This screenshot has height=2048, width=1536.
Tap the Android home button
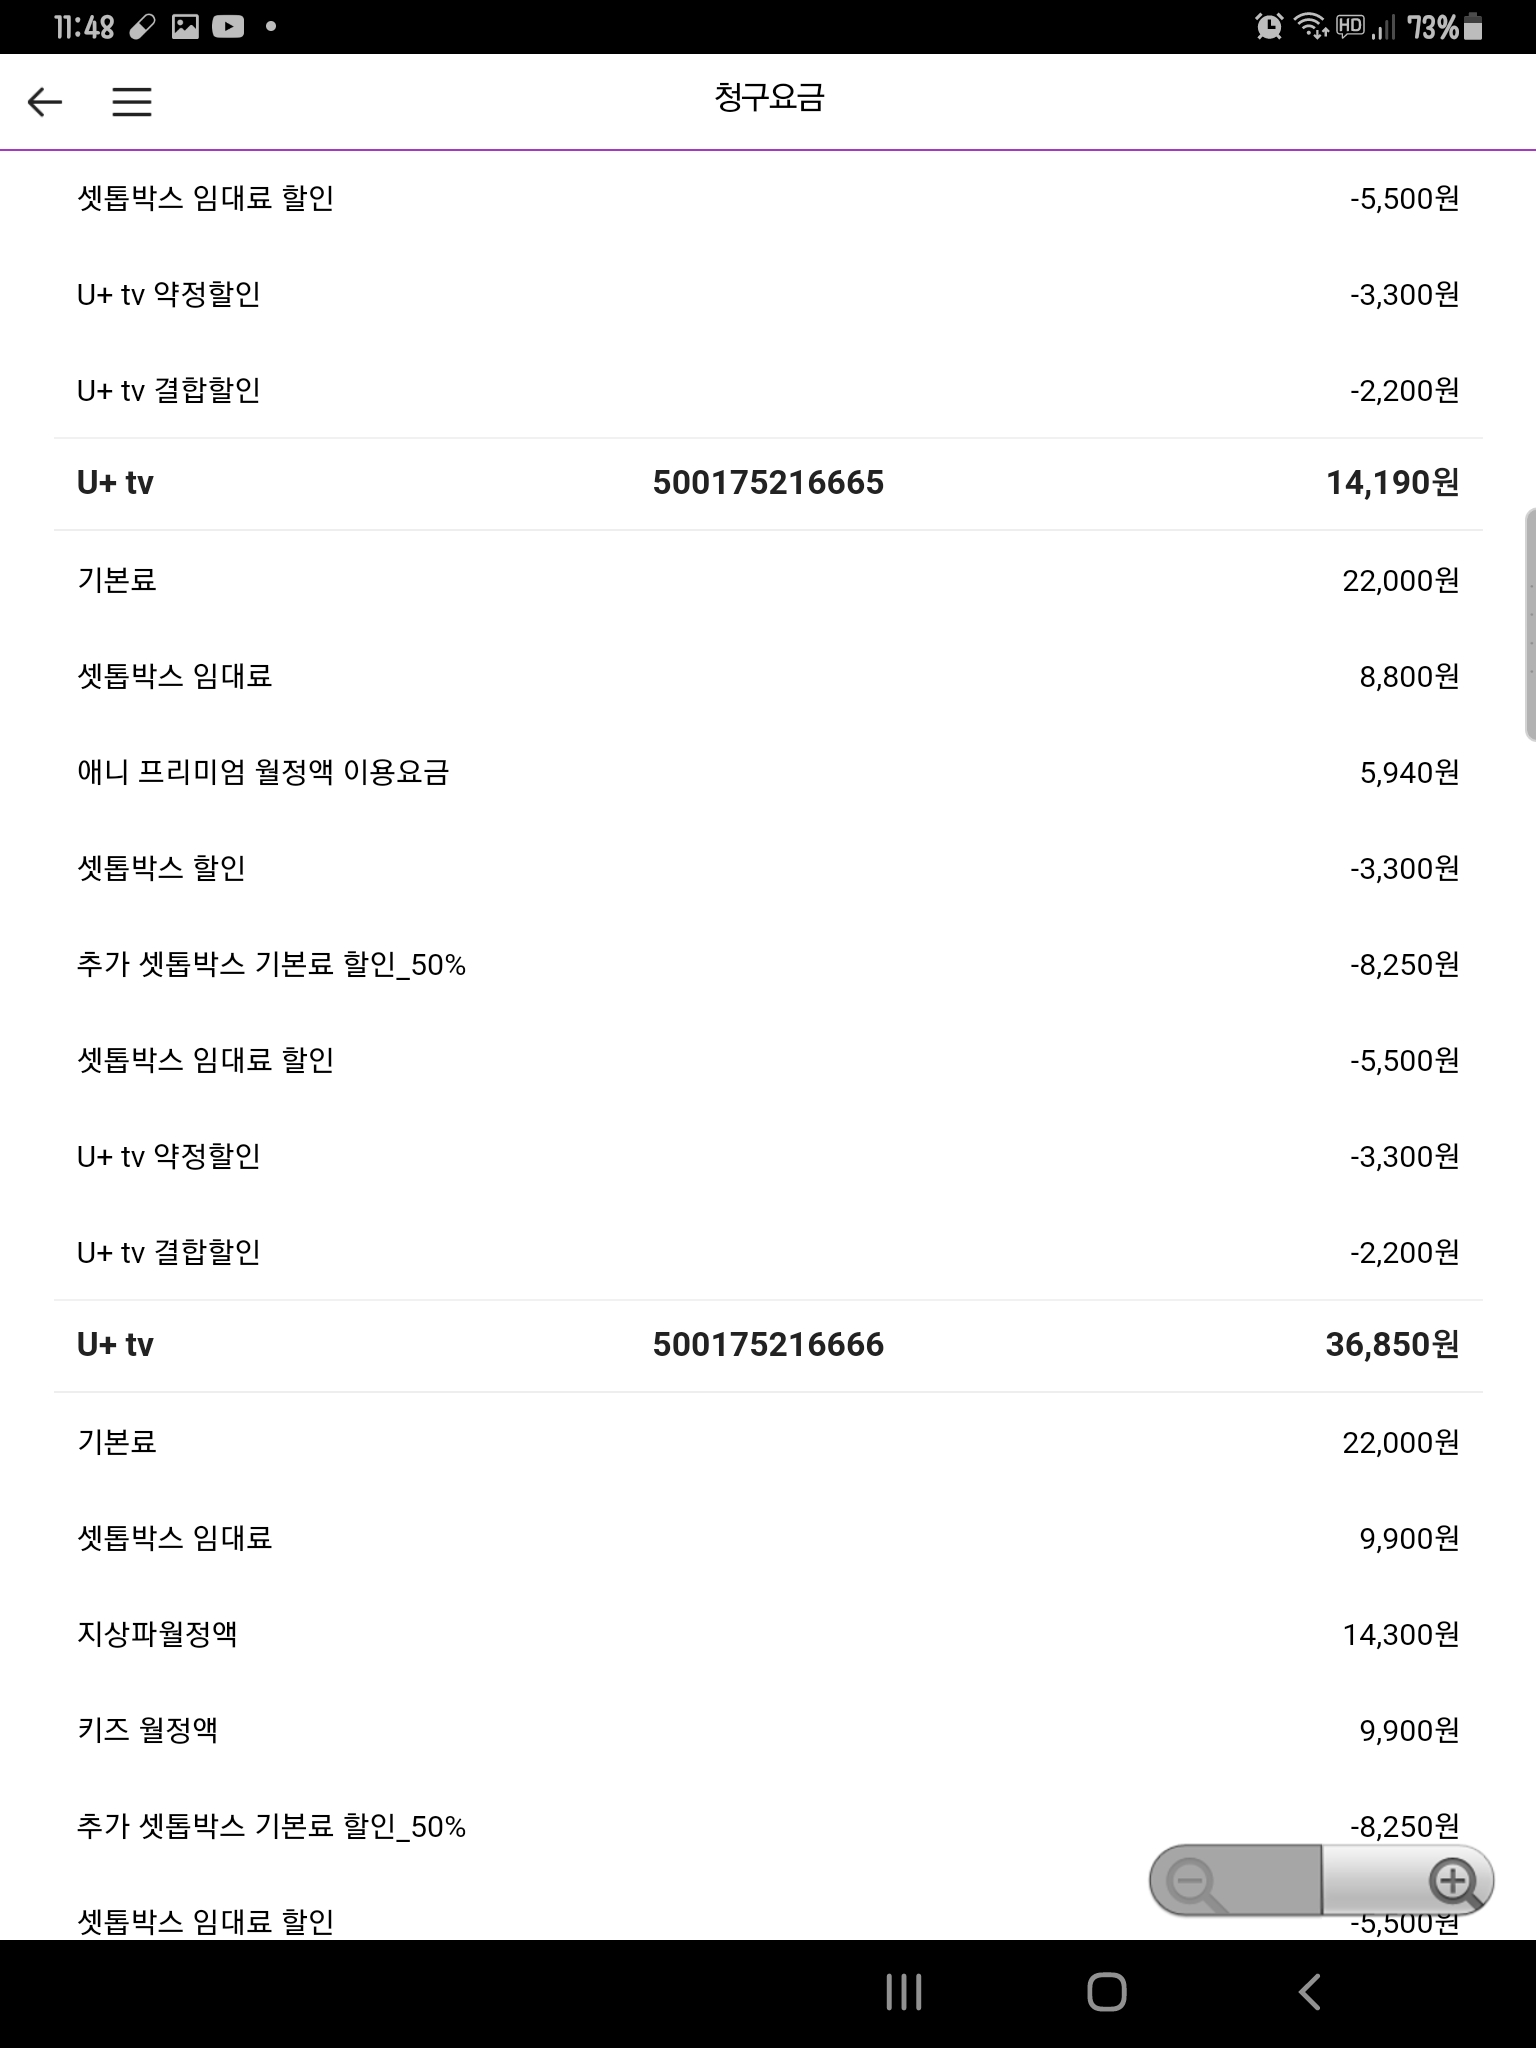point(1106,1992)
